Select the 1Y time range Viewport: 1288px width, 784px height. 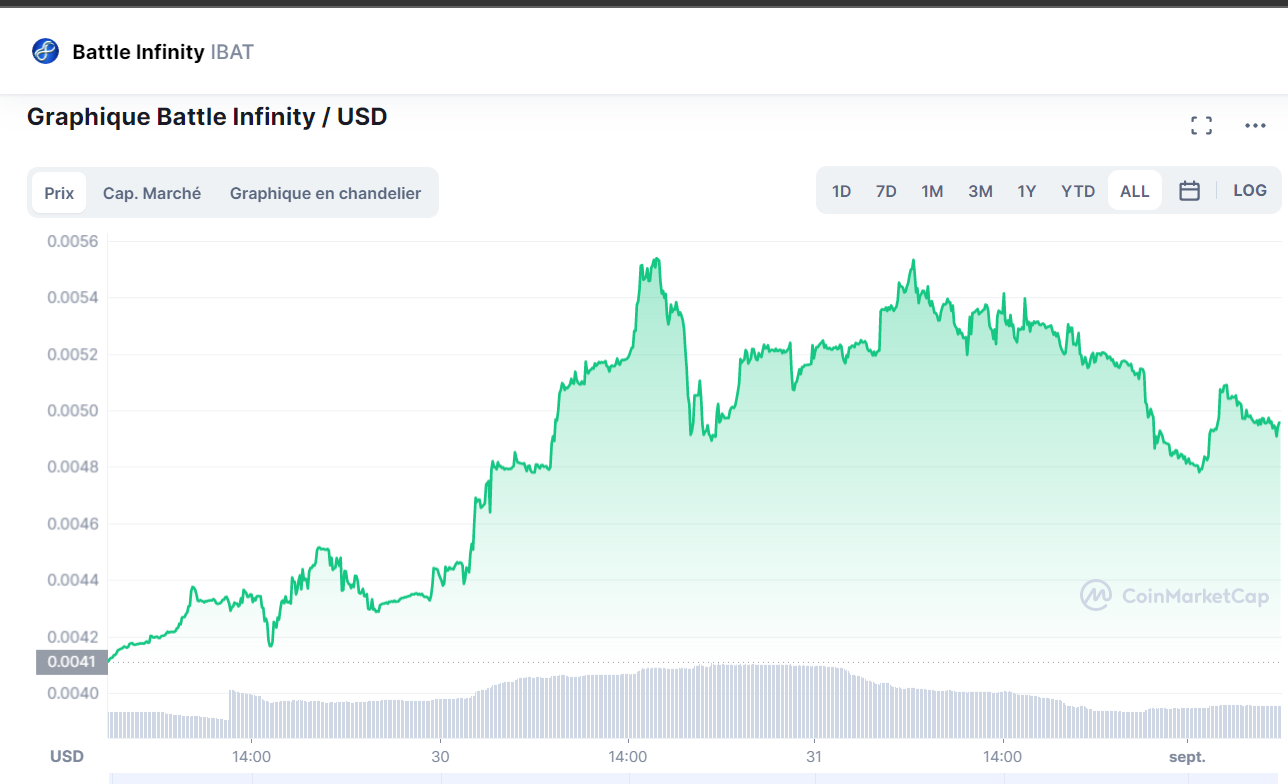(1027, 191)
